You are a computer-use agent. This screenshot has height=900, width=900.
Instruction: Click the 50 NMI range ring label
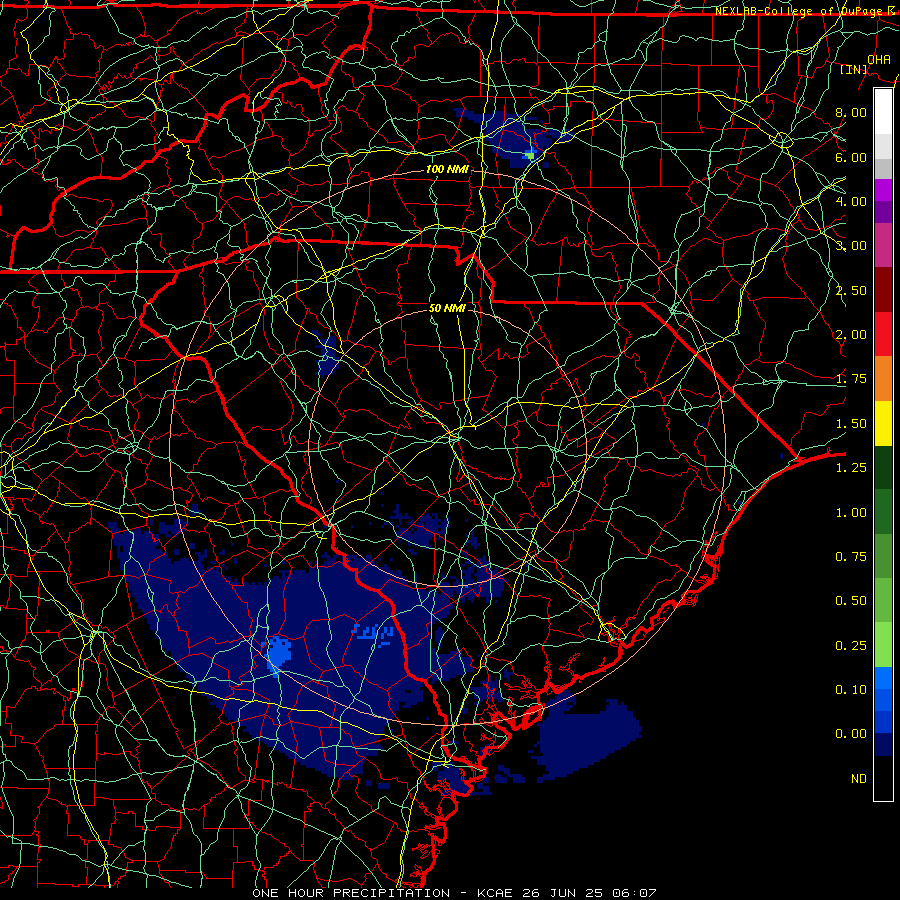click(447, 308)
